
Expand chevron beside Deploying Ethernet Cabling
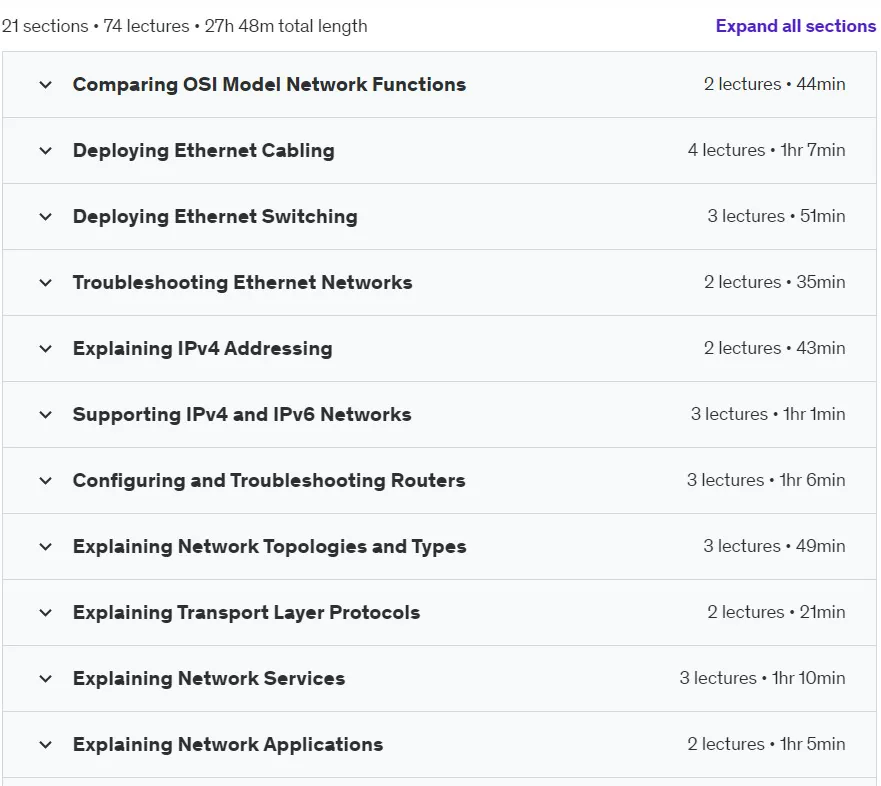(x=46, y=151)
